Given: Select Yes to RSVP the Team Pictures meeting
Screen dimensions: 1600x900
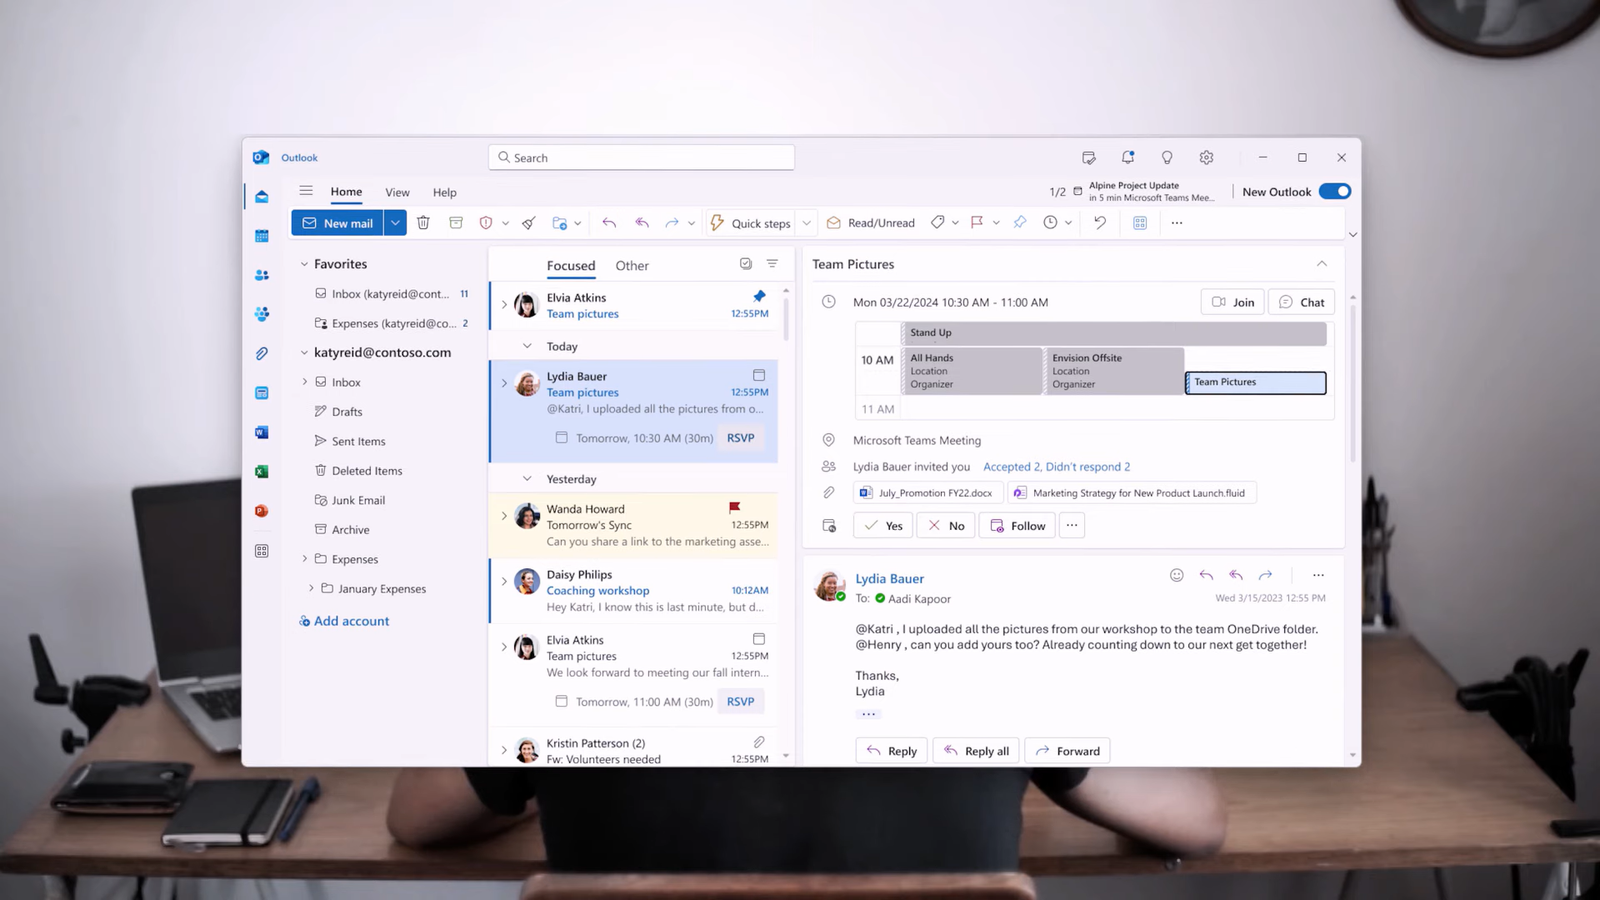Looking at the screenshot, I should [882, 525].
